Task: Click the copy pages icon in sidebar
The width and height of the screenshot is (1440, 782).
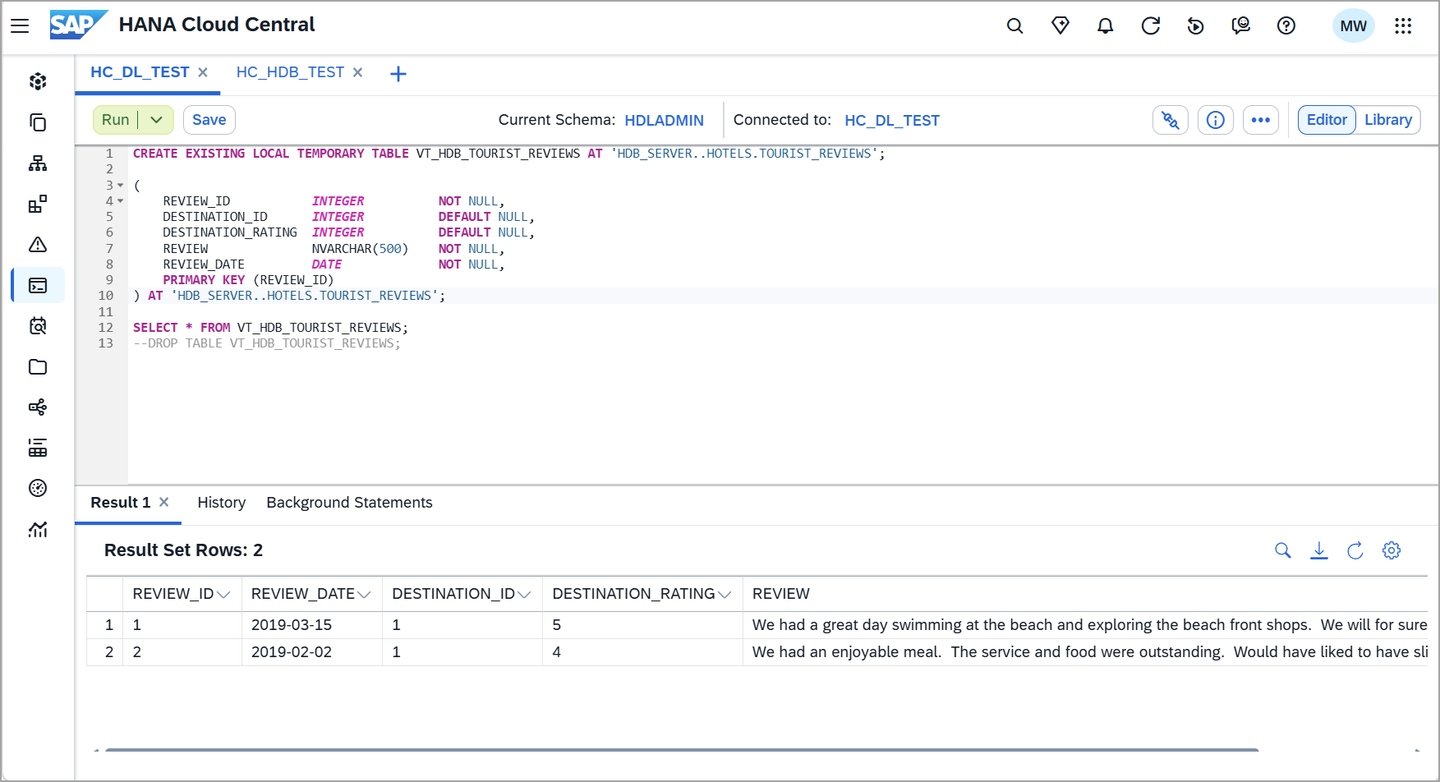Action: [x=38, y=122]
